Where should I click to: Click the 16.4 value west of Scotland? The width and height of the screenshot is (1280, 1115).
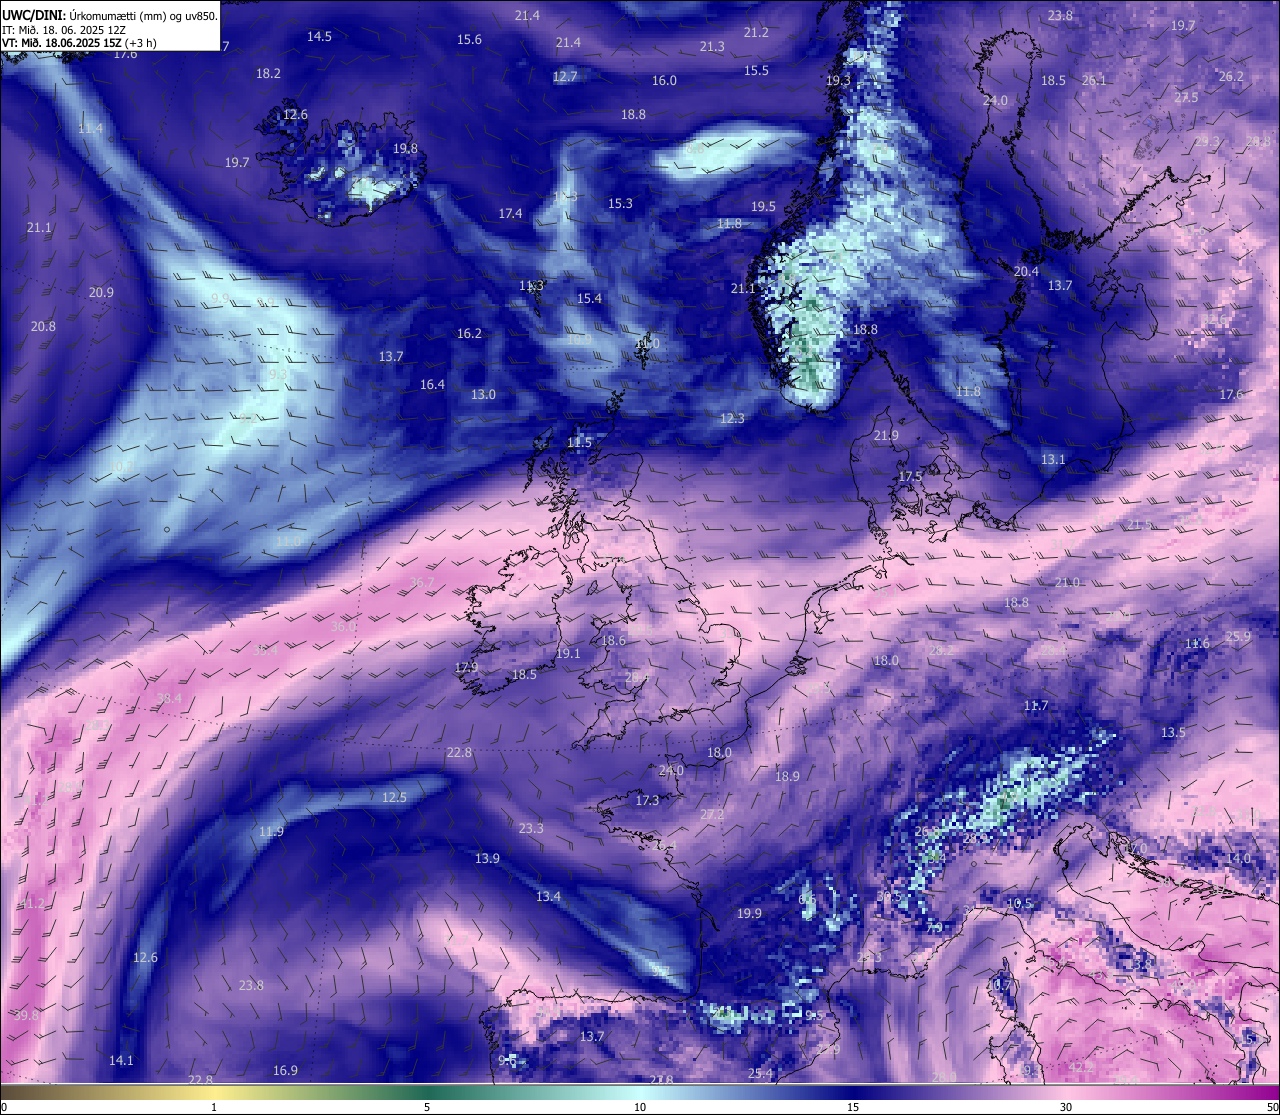point(432,385)
